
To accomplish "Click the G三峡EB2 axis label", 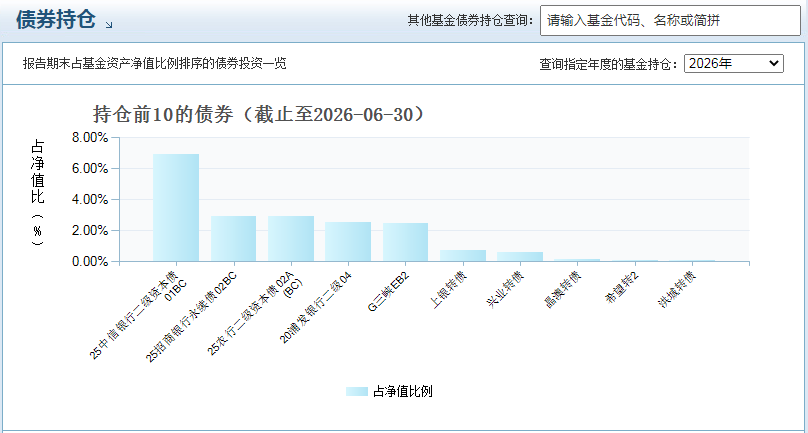I will 389,292.
